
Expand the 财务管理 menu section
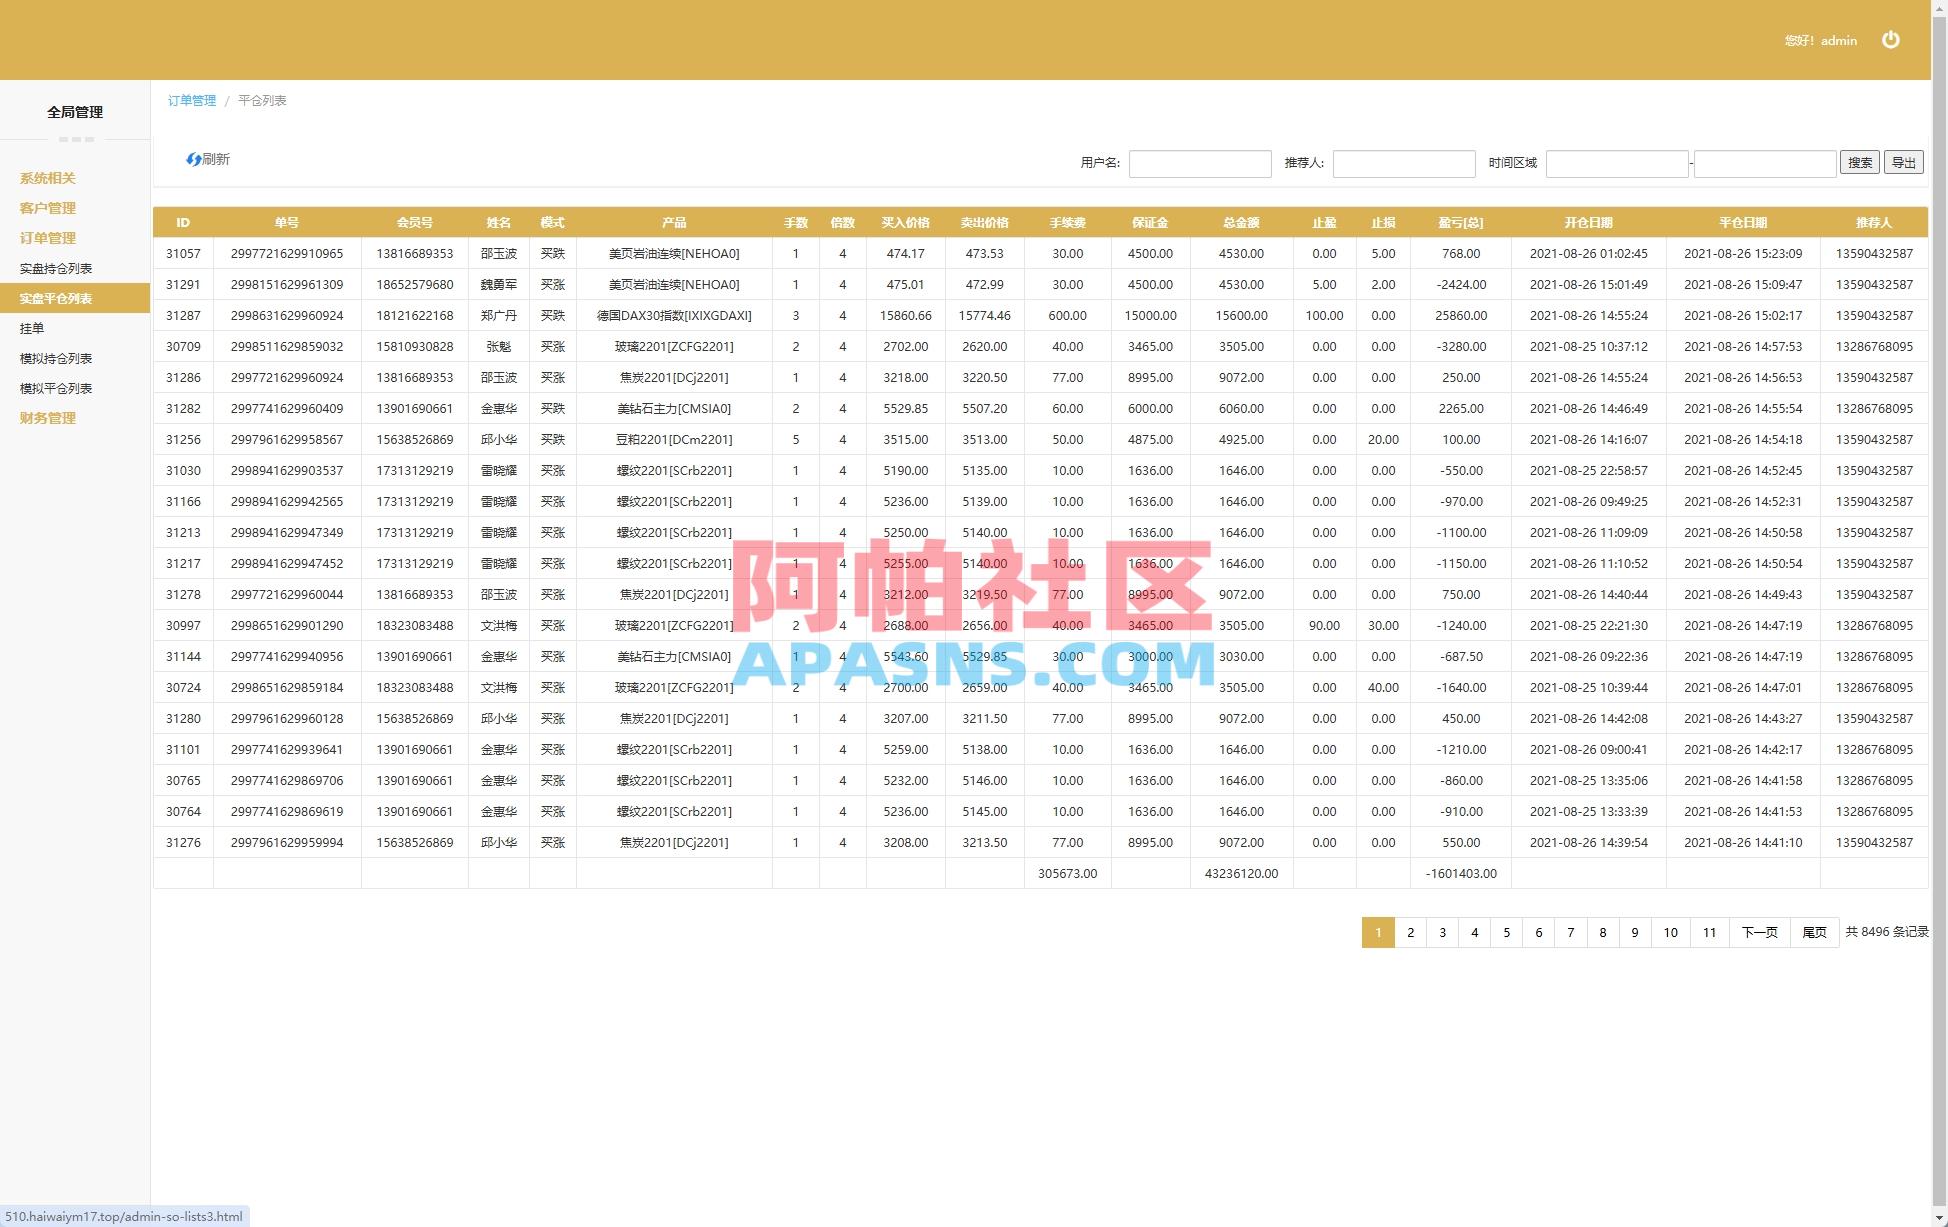pos(46,418)
